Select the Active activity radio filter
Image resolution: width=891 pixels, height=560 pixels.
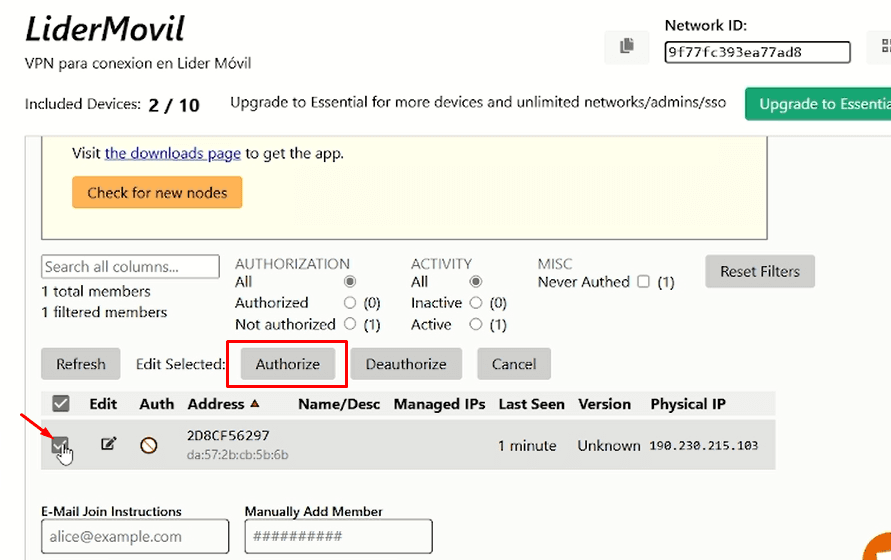476,324
